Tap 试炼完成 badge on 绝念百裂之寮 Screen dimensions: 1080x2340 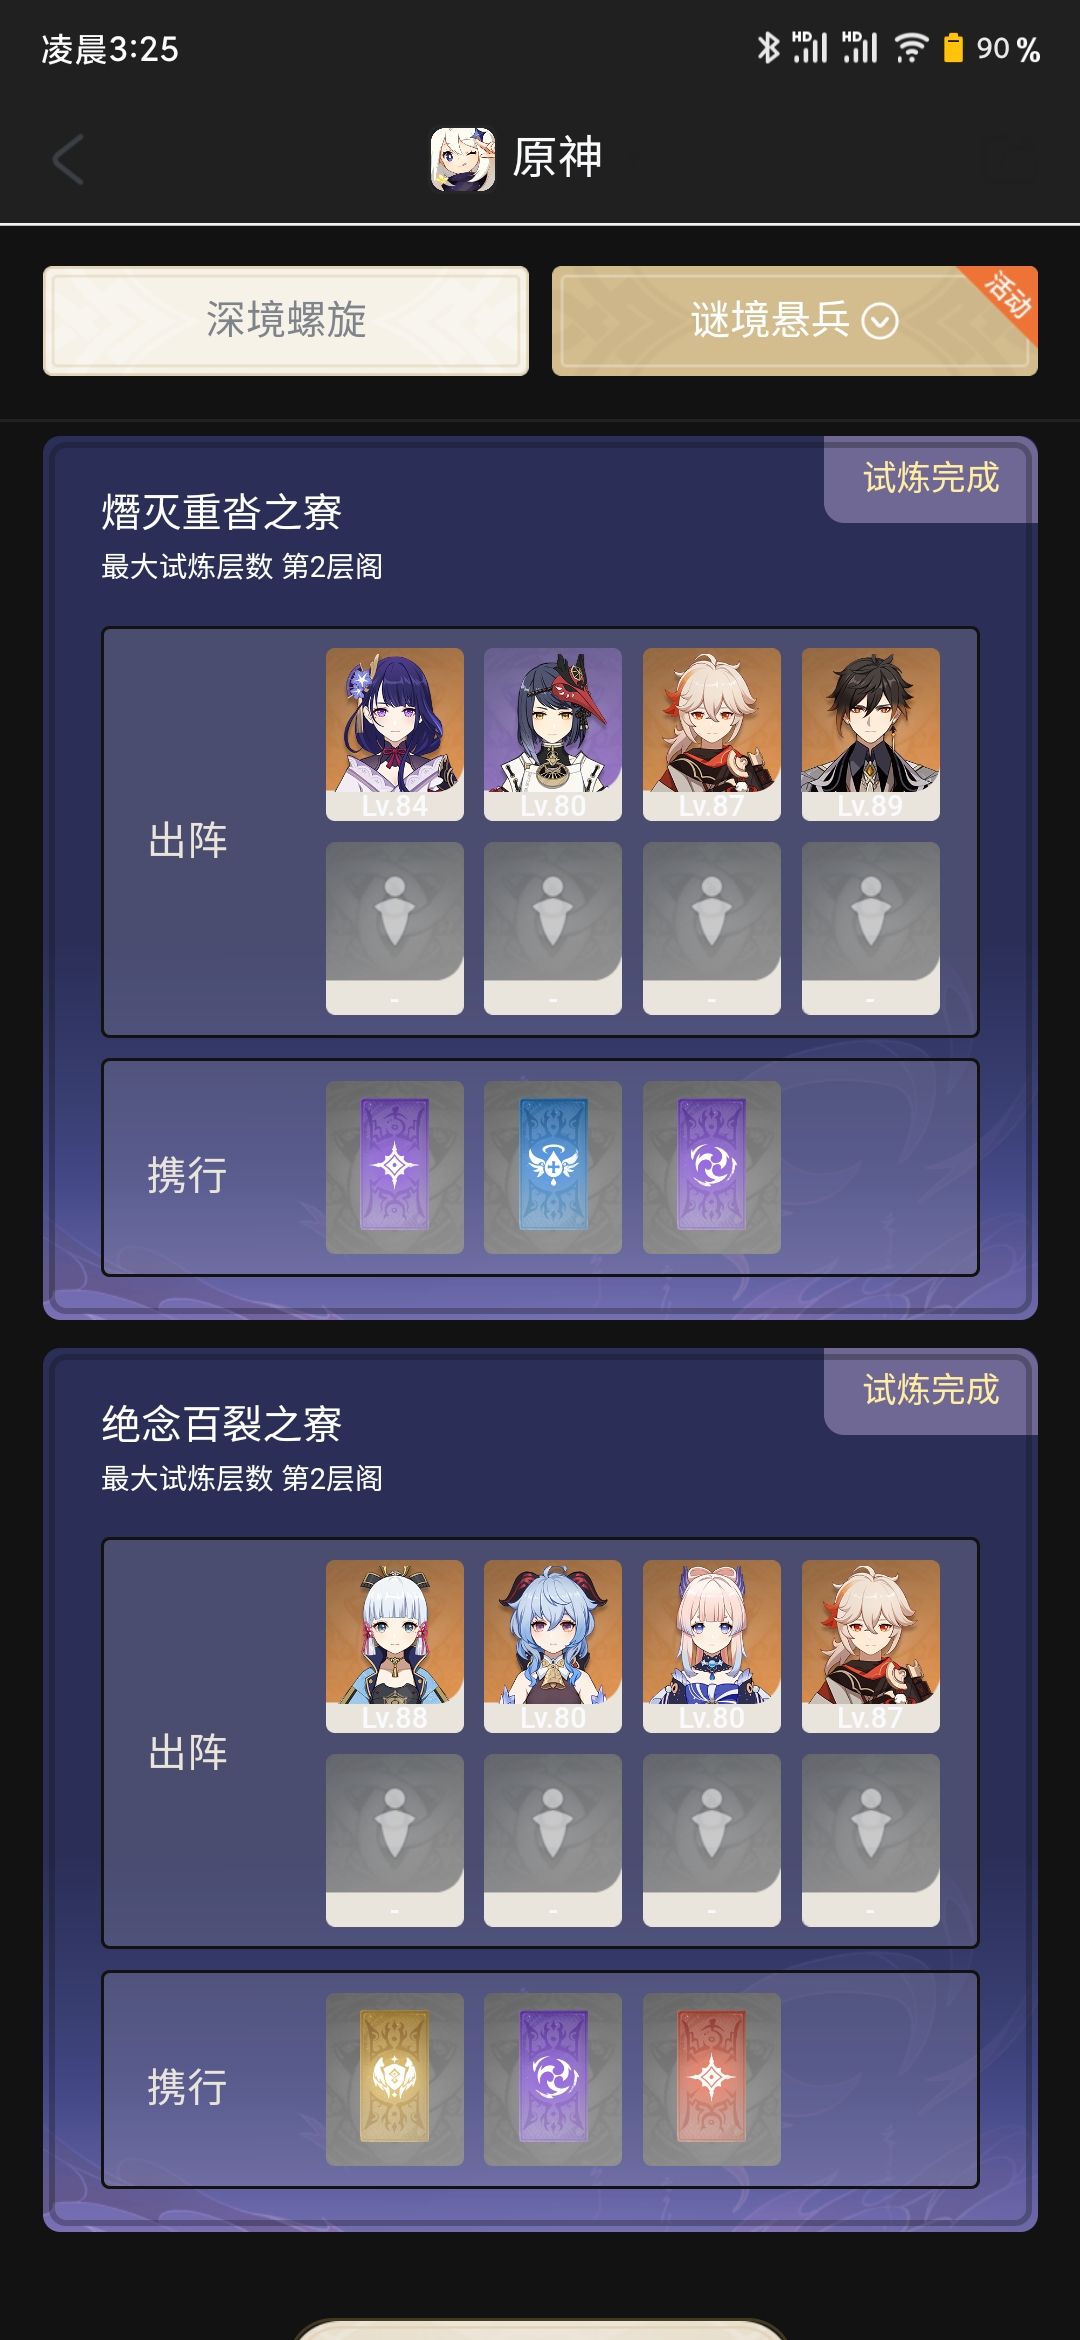click(x=931, y=1391)
